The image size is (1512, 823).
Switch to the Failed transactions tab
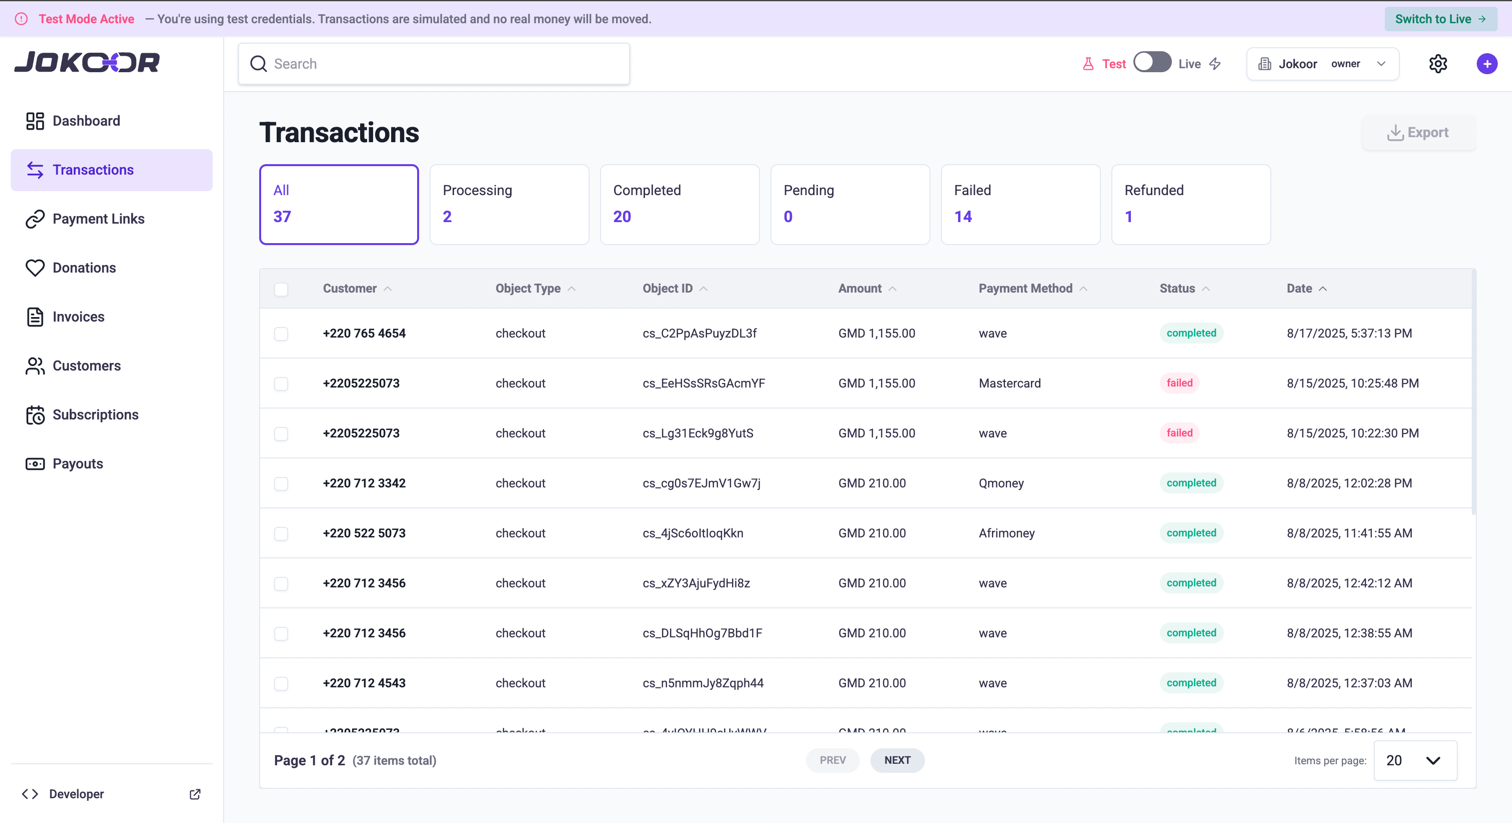(1020, 204)
